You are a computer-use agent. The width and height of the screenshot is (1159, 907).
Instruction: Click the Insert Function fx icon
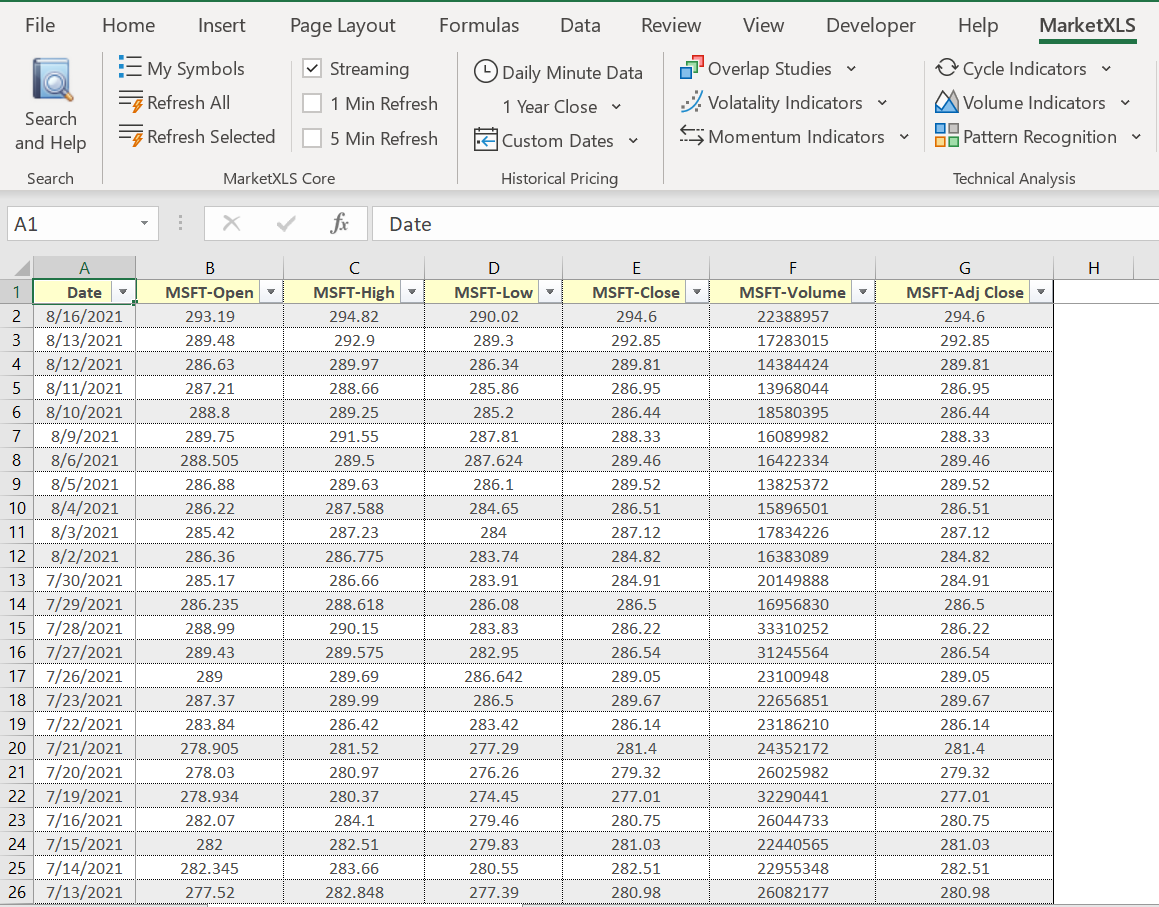[339, 223]
